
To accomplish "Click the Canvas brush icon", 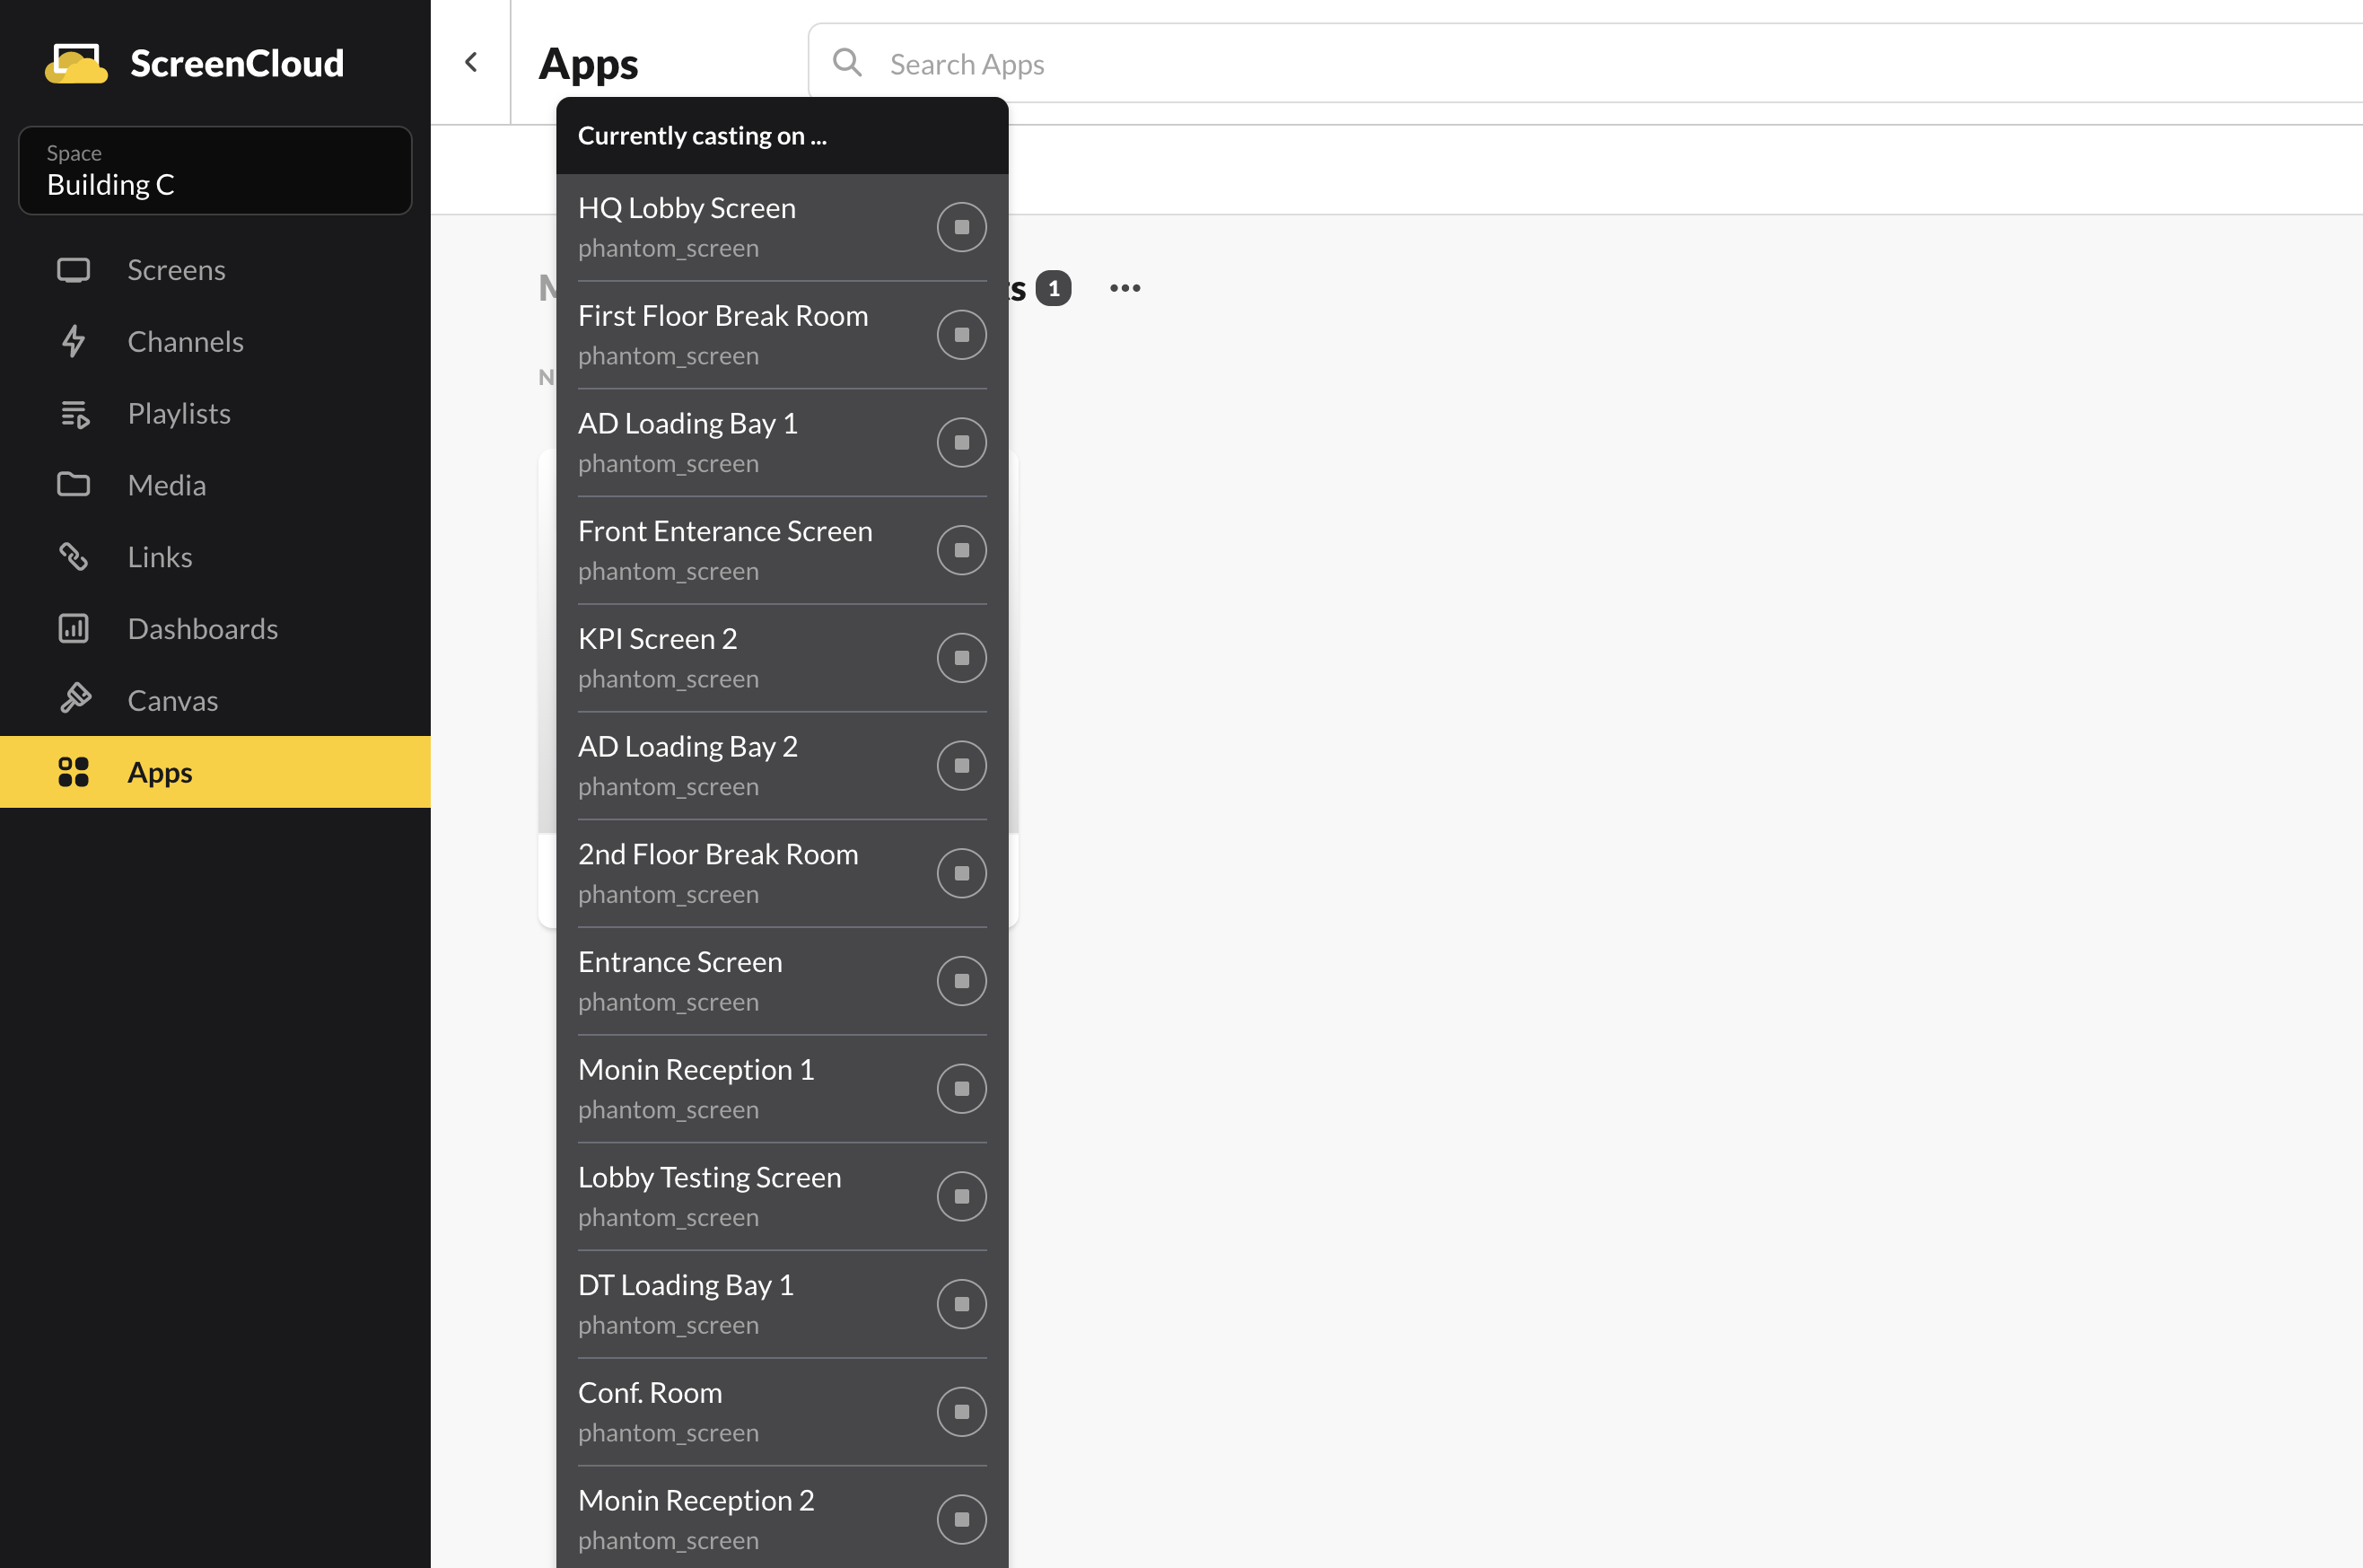I will (75, 699).
